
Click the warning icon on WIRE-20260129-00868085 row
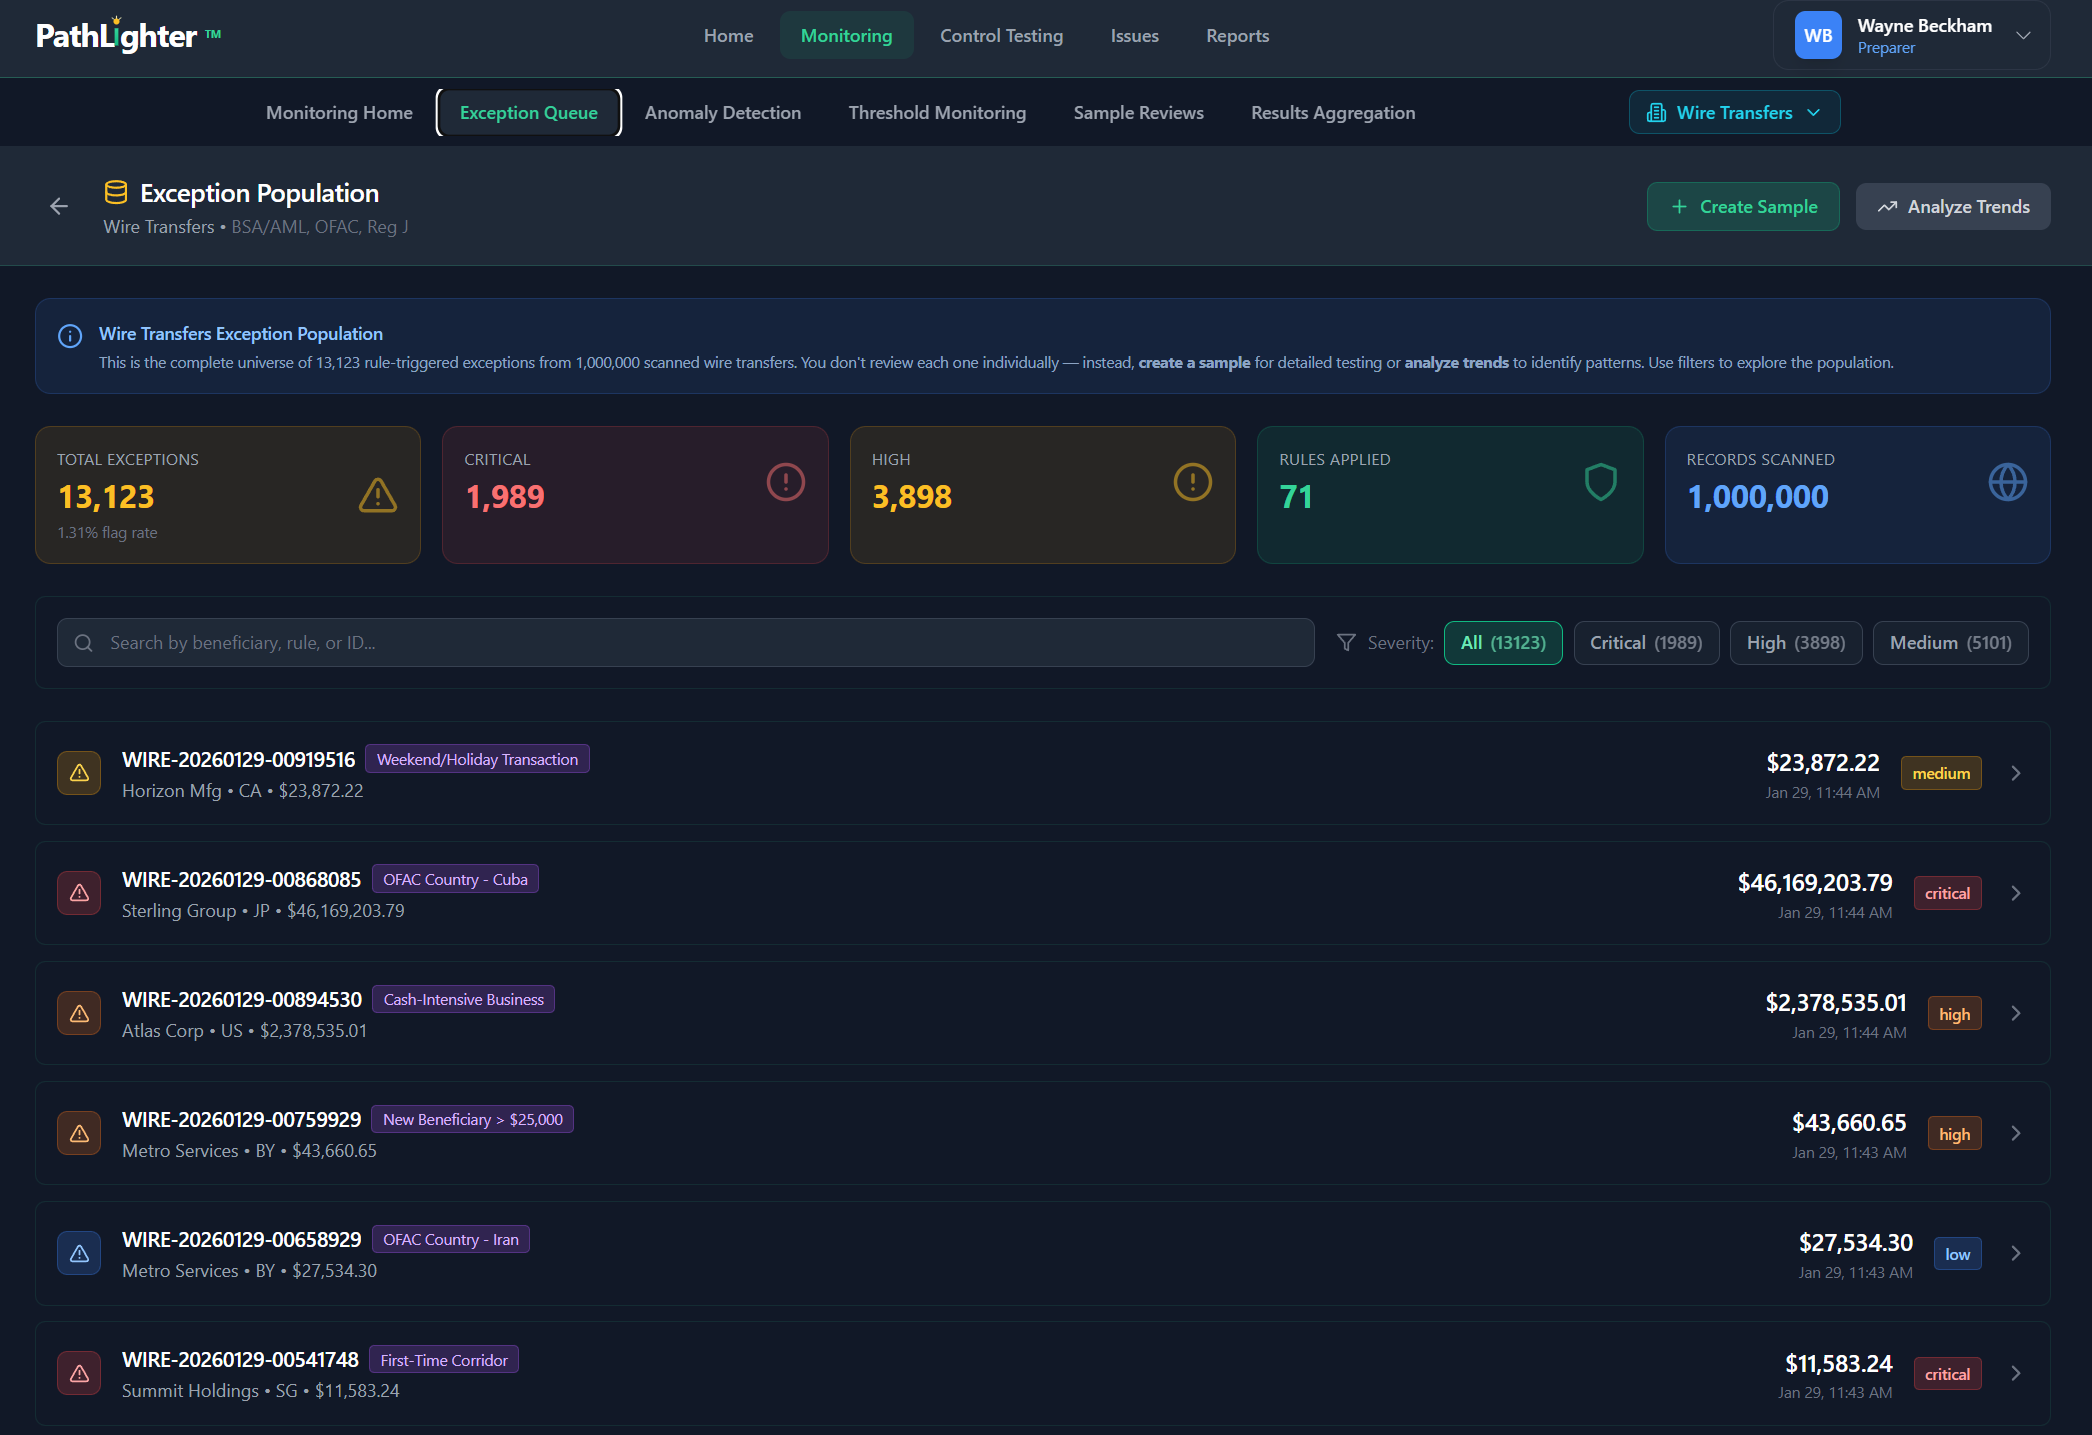(x=79, y=892)
